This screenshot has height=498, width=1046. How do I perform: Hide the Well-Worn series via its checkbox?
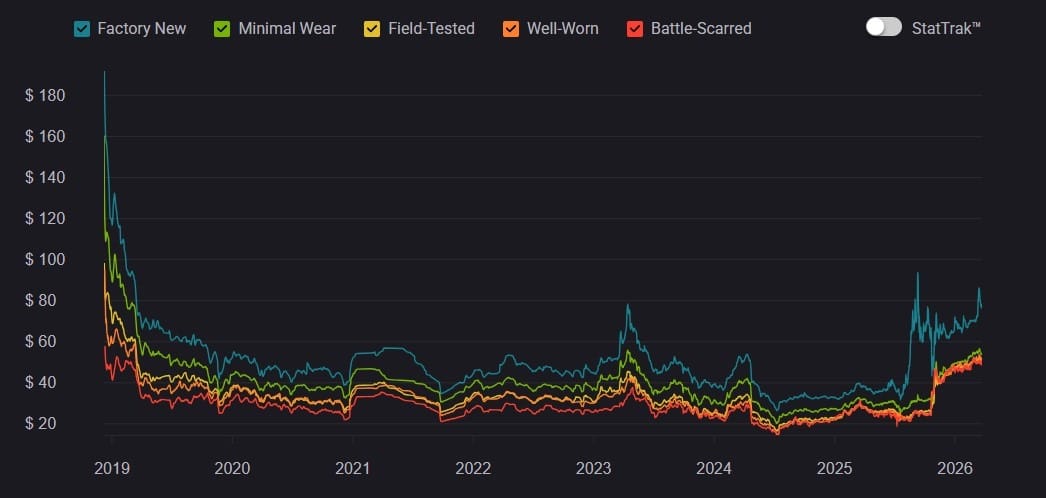(511, 29)
